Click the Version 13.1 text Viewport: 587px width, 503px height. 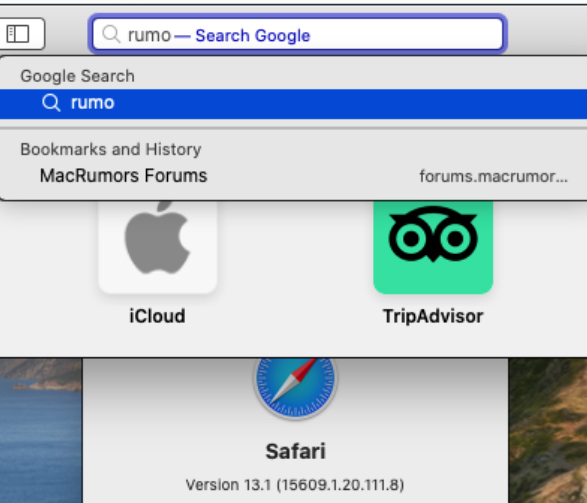point(295,485)
